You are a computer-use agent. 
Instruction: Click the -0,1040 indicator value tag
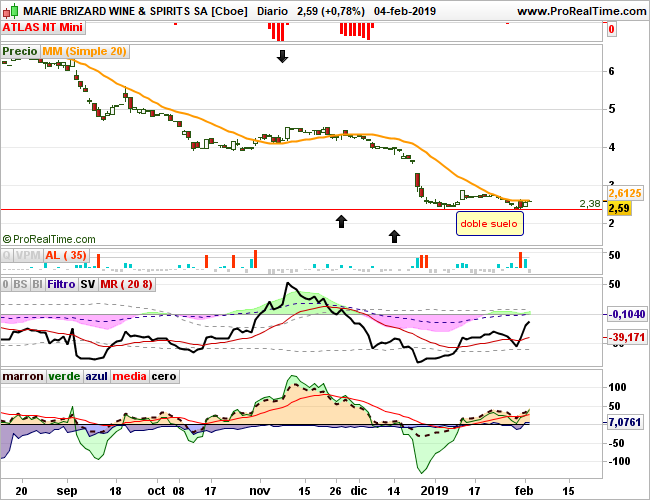click(626, 314)
